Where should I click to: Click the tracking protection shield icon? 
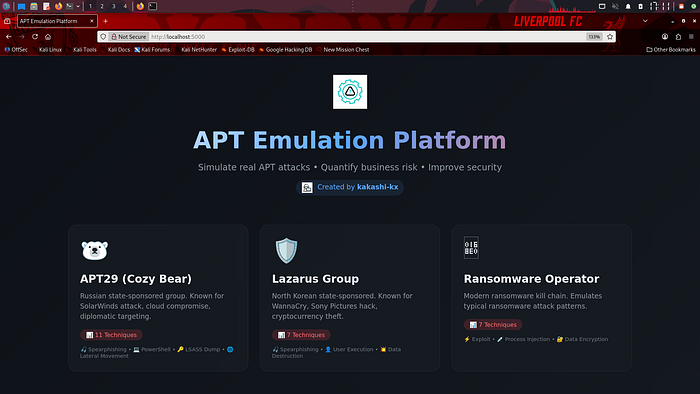coord(103,37)
